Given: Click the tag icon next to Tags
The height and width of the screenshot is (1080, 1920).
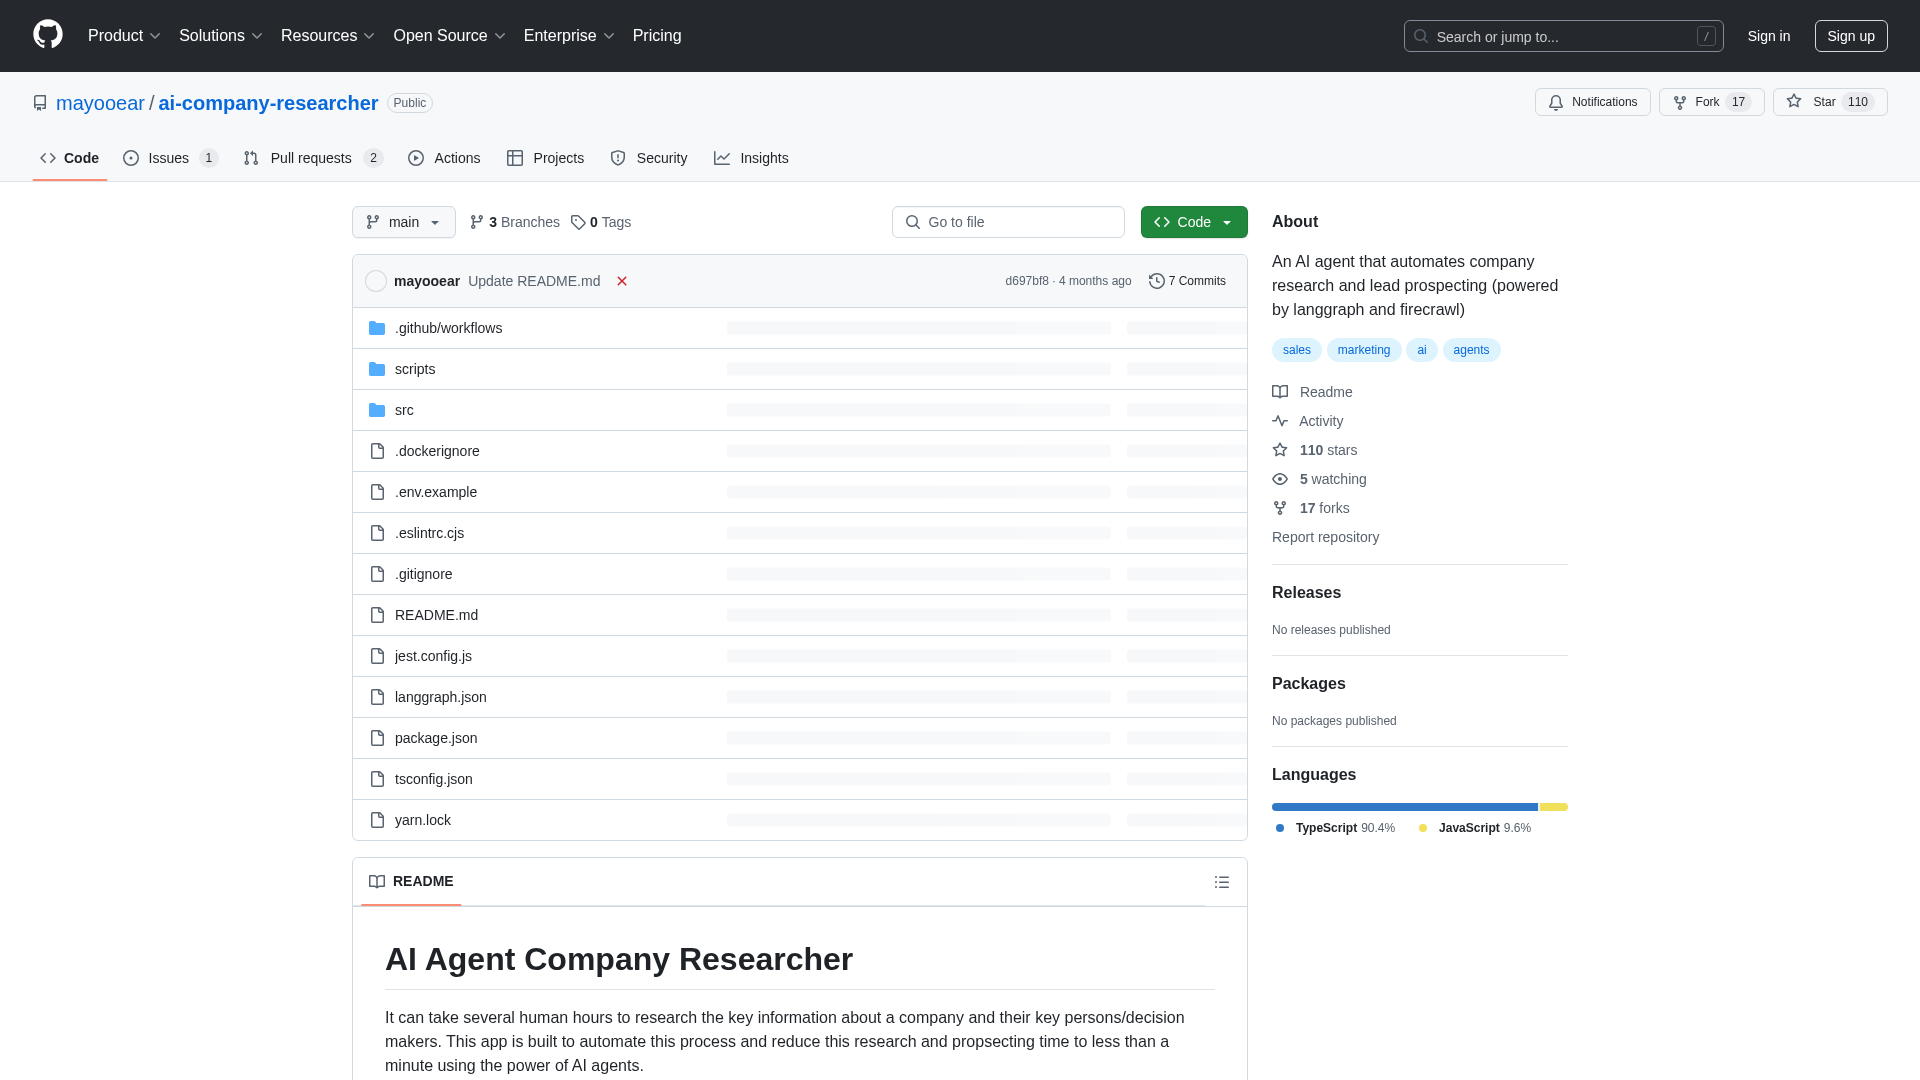Looking at the screenshot, I should tap(578, 222).
